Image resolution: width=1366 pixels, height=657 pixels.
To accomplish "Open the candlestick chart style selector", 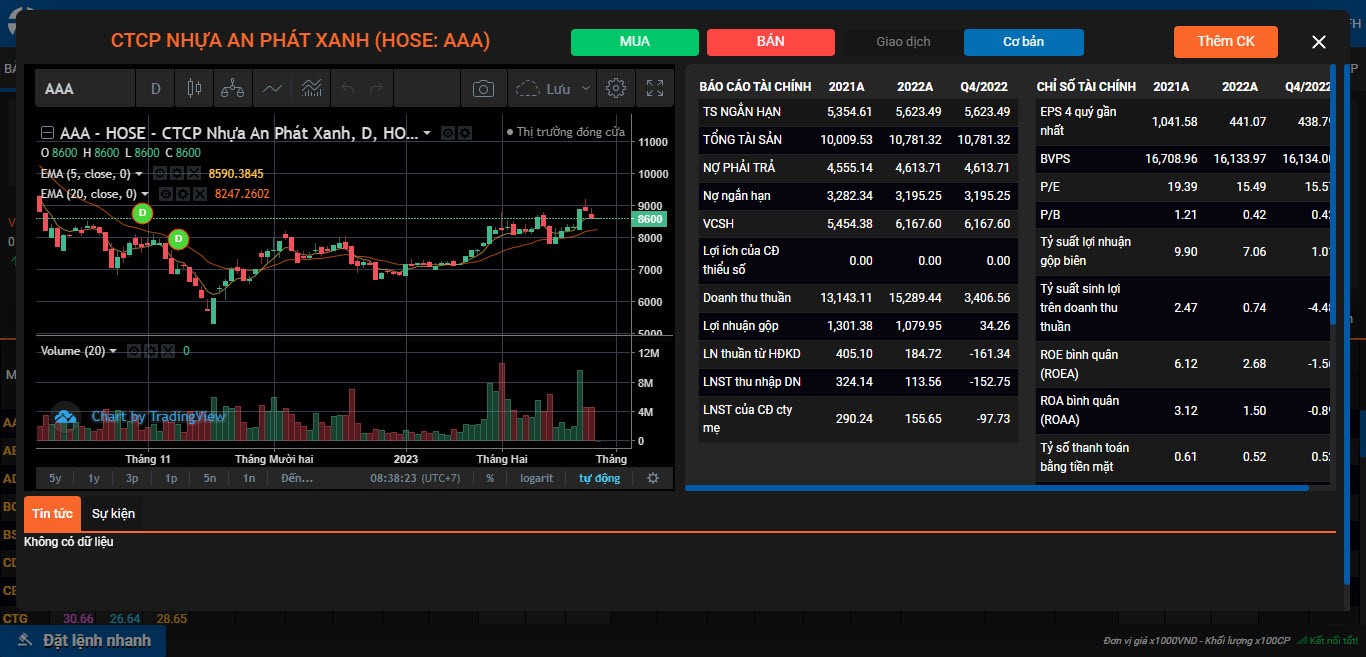I will [193, 88].
